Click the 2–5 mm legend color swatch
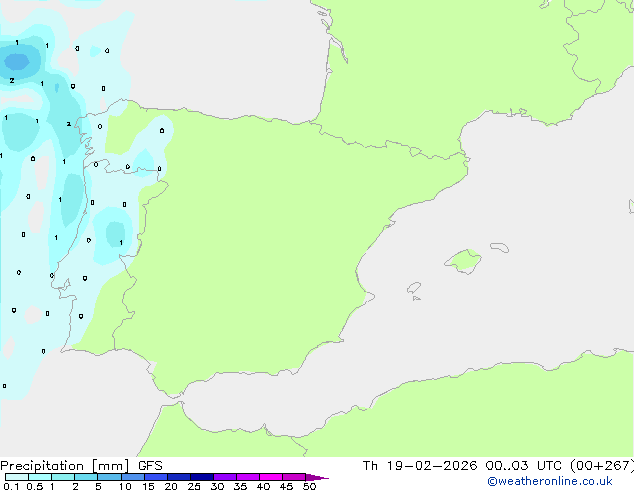 pos(86,477)
